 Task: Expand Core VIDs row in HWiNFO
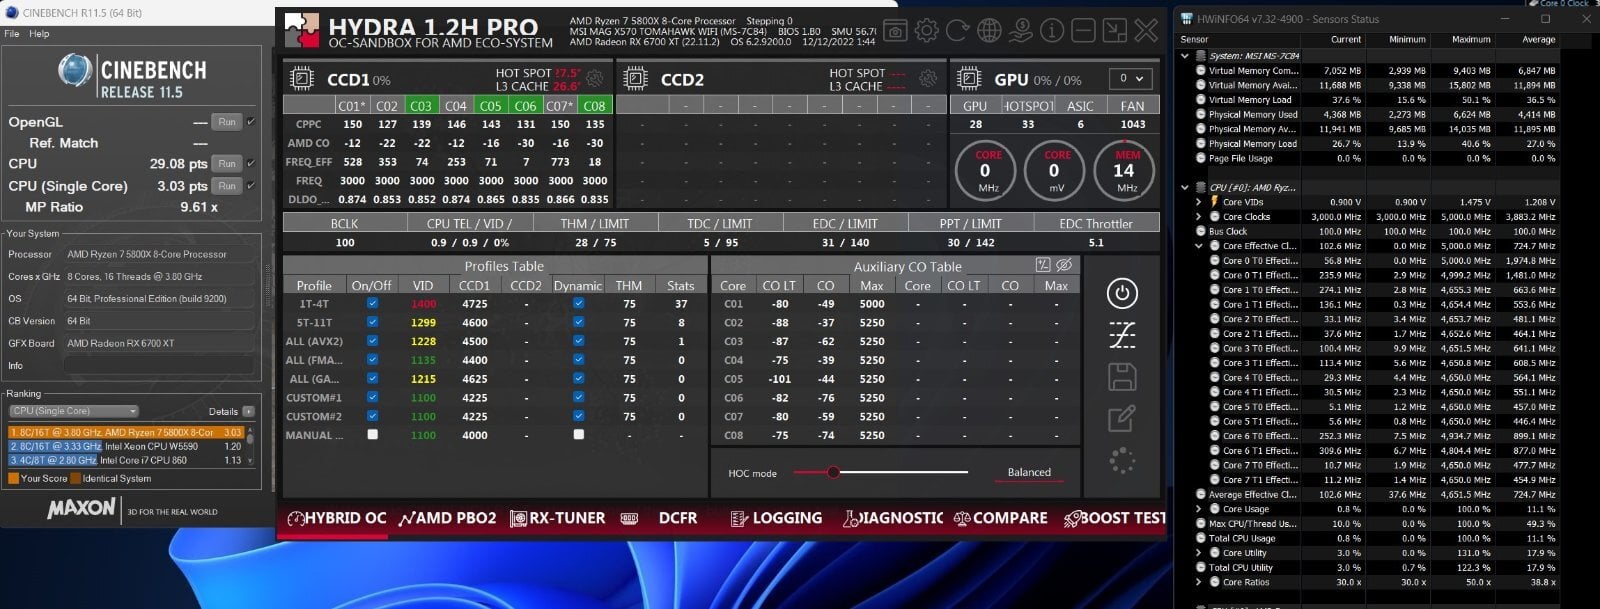click(1200, 202)
